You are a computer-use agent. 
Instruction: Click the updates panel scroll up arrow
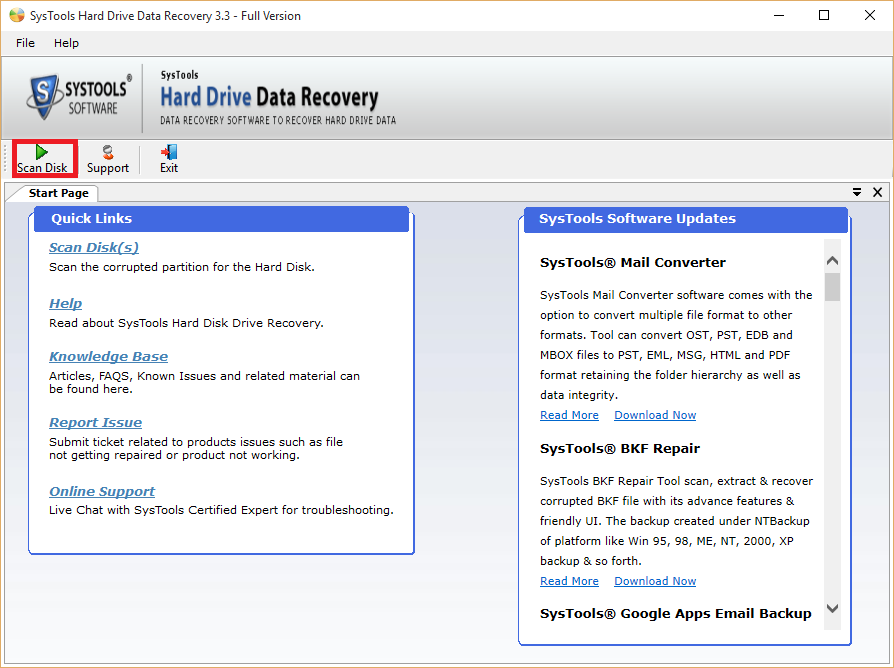pyautogui.click(x=832, y=260)
